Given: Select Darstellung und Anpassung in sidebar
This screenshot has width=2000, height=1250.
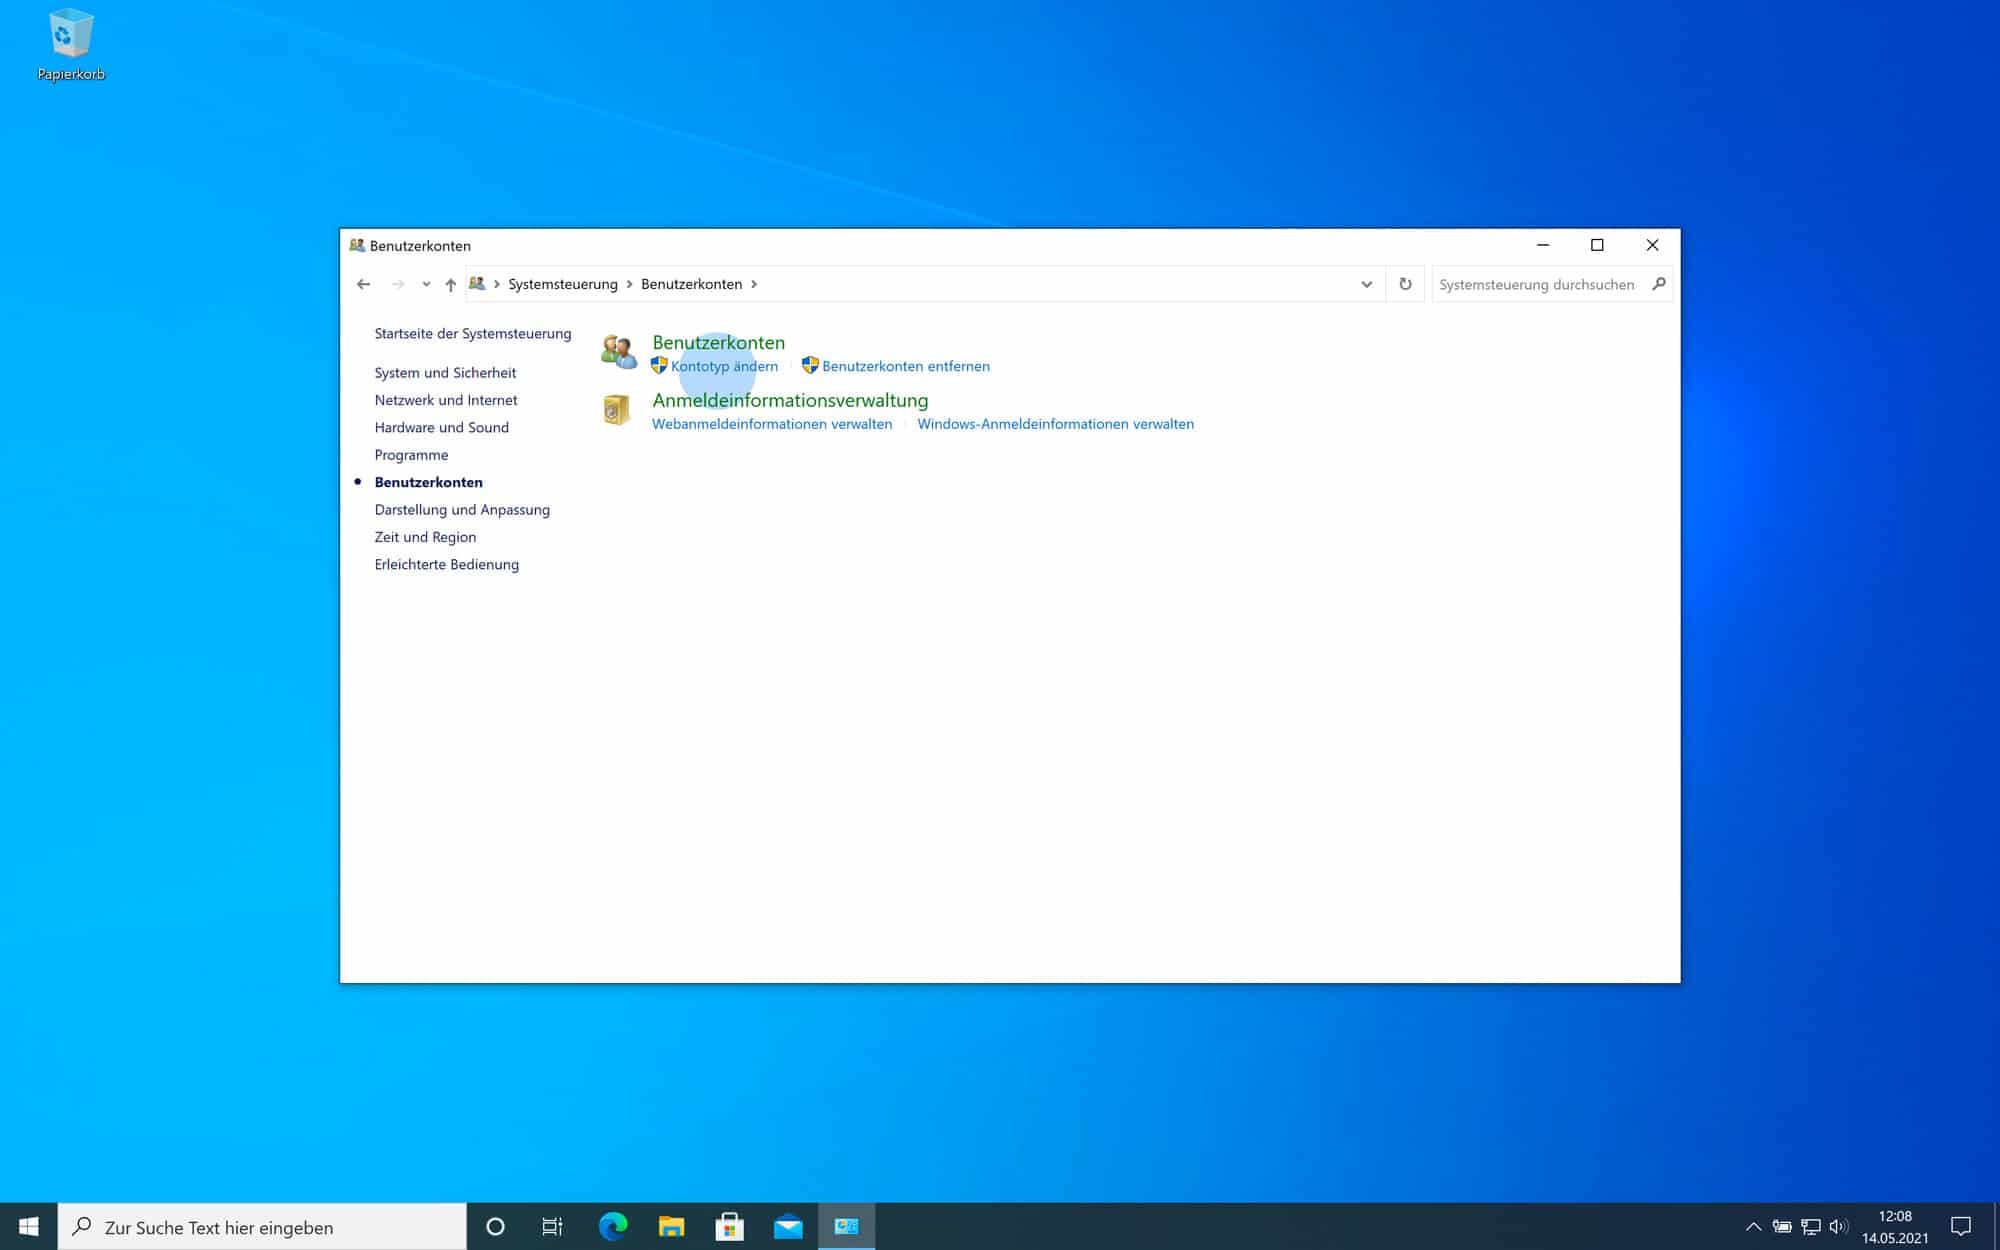Looking at the screenshot, I should tap(462, 509).
